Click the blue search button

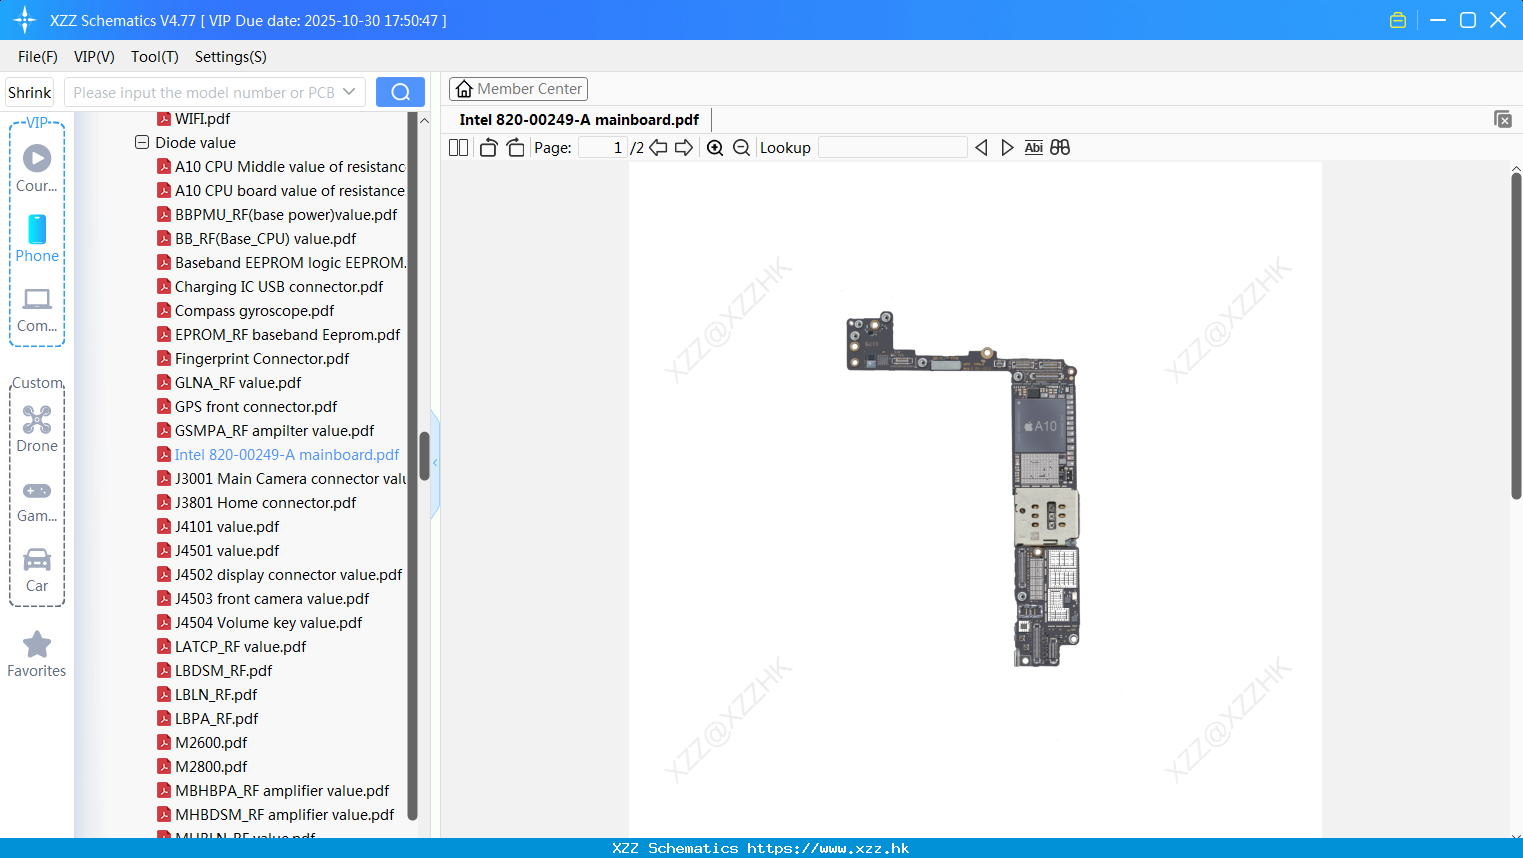pos(400,92)
